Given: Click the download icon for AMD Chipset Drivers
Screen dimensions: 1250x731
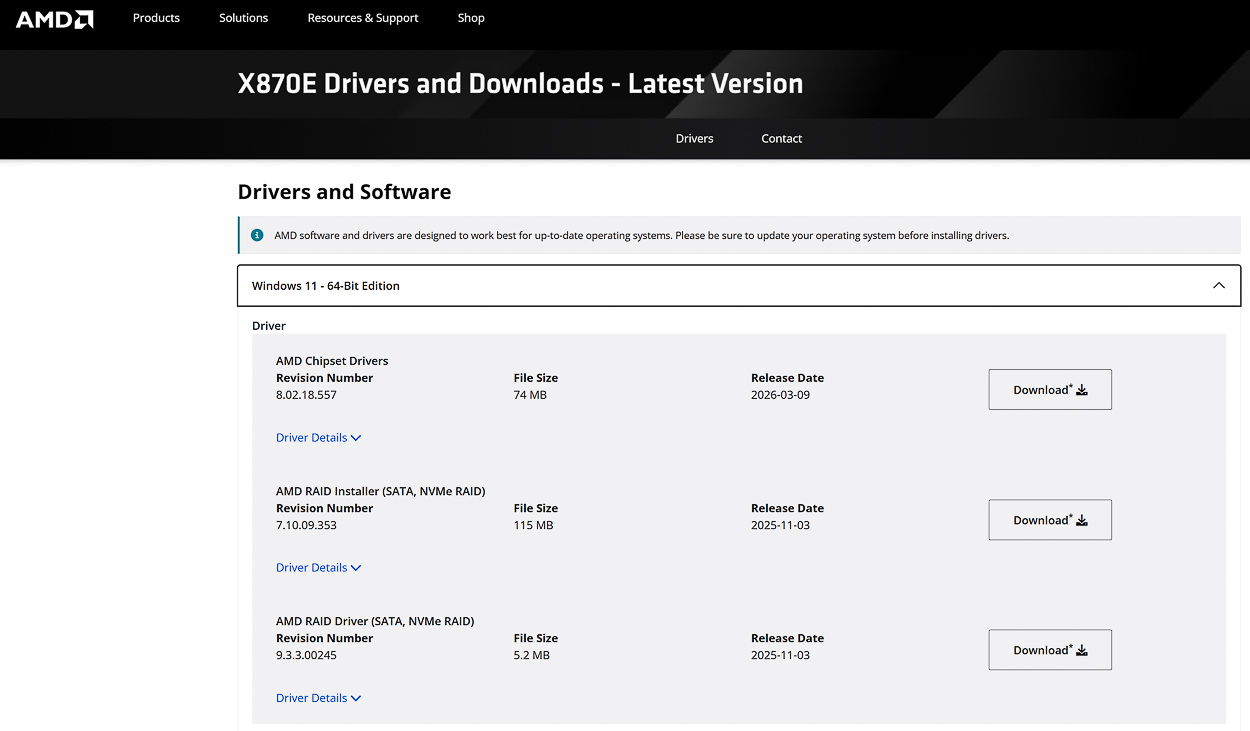Looking at the screenshot, I should [1082, 390].
